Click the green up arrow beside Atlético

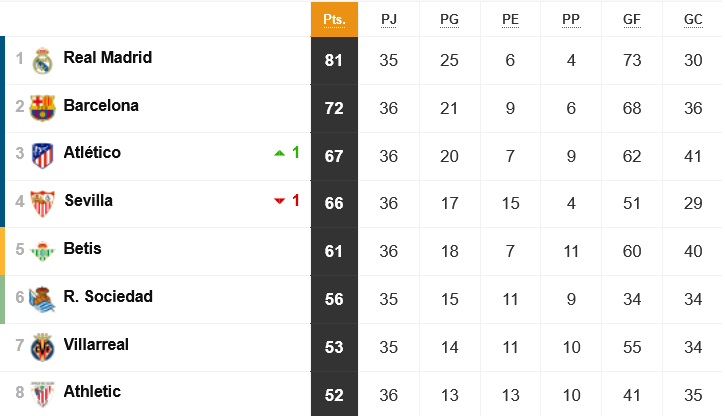(x=279, y=153)
